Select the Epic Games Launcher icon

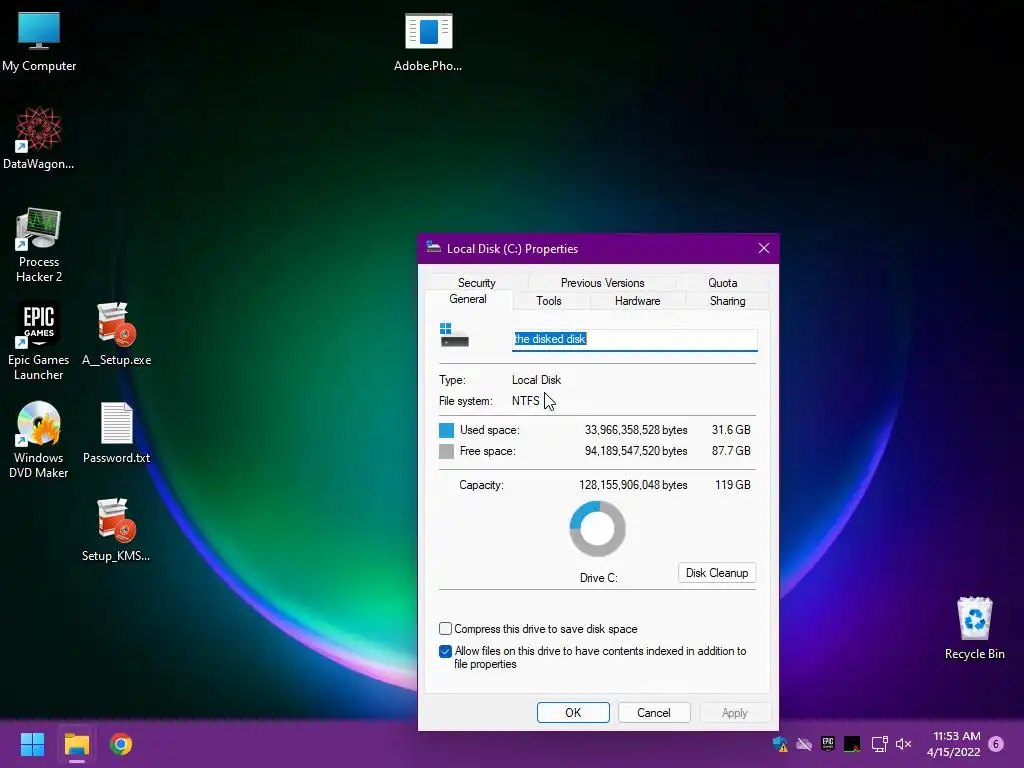39,341
